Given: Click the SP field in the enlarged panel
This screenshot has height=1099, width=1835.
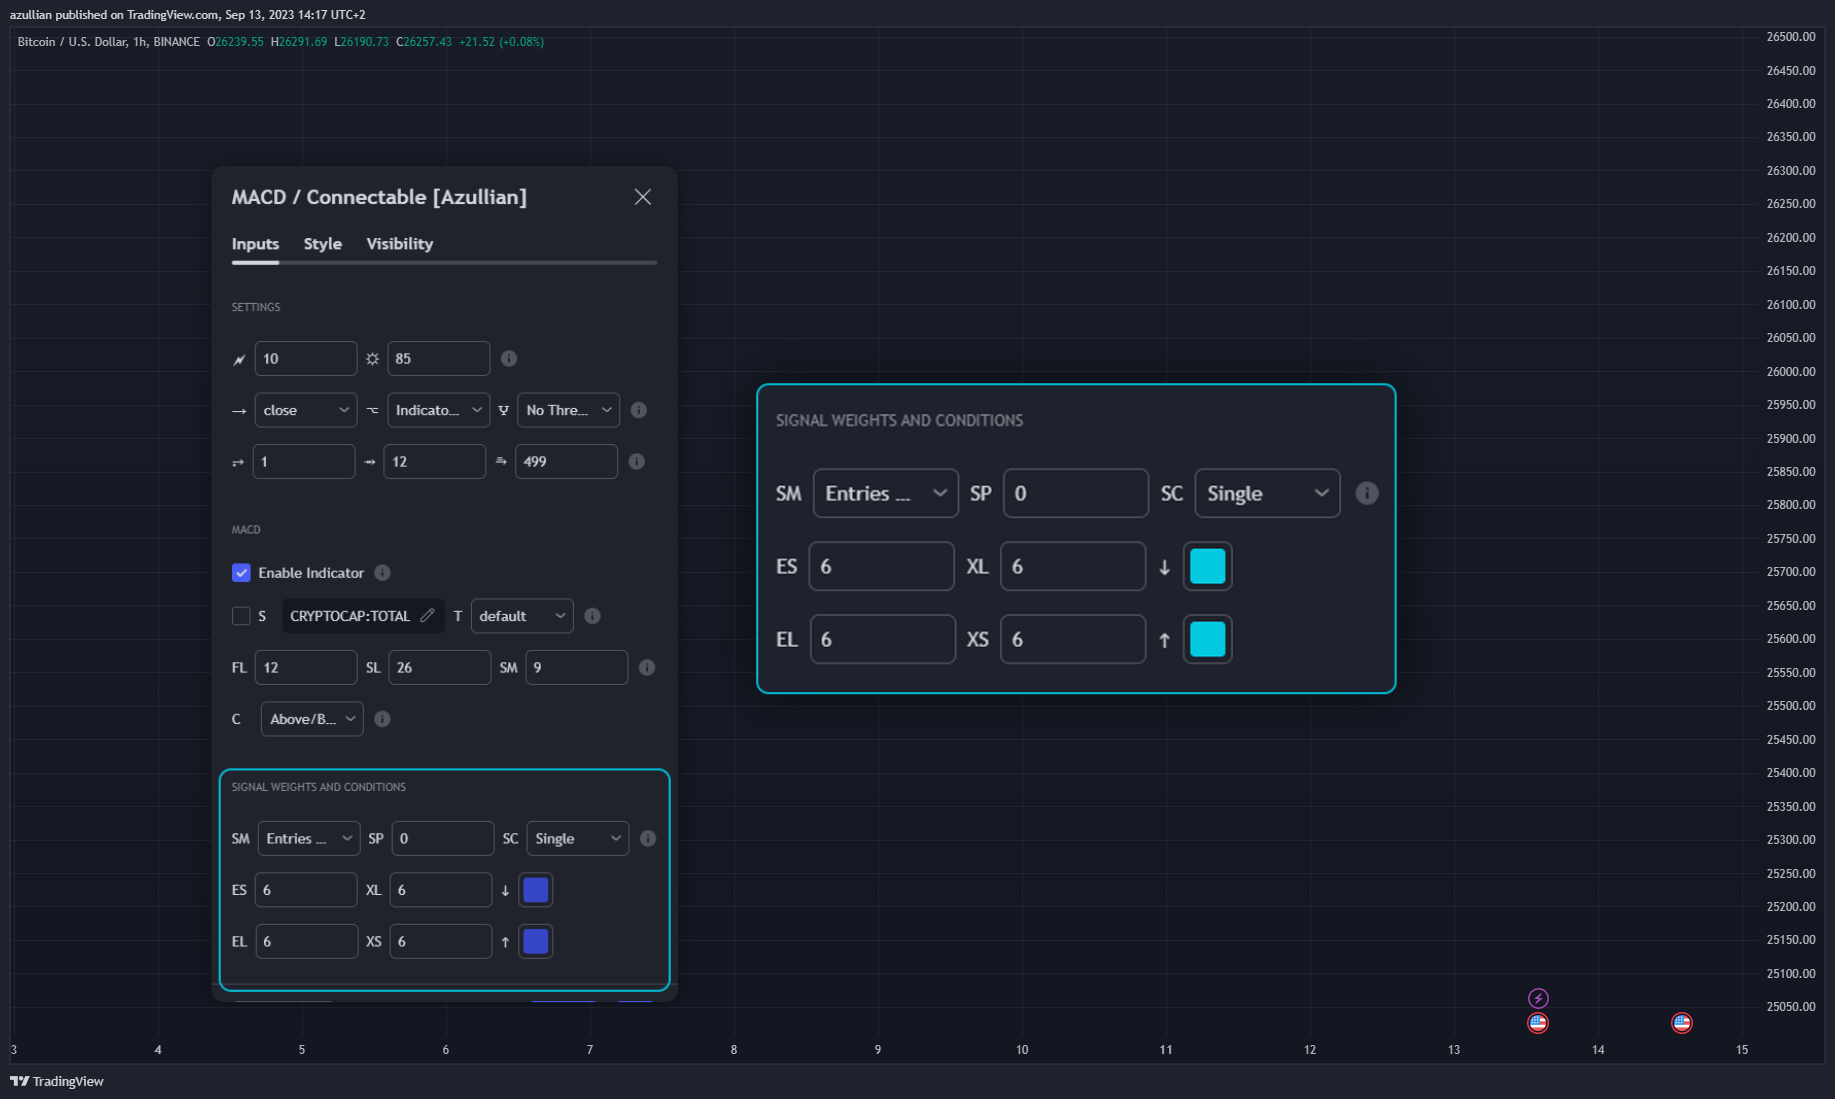Looking at the screenshot, I should click(x=1076, y=493).
